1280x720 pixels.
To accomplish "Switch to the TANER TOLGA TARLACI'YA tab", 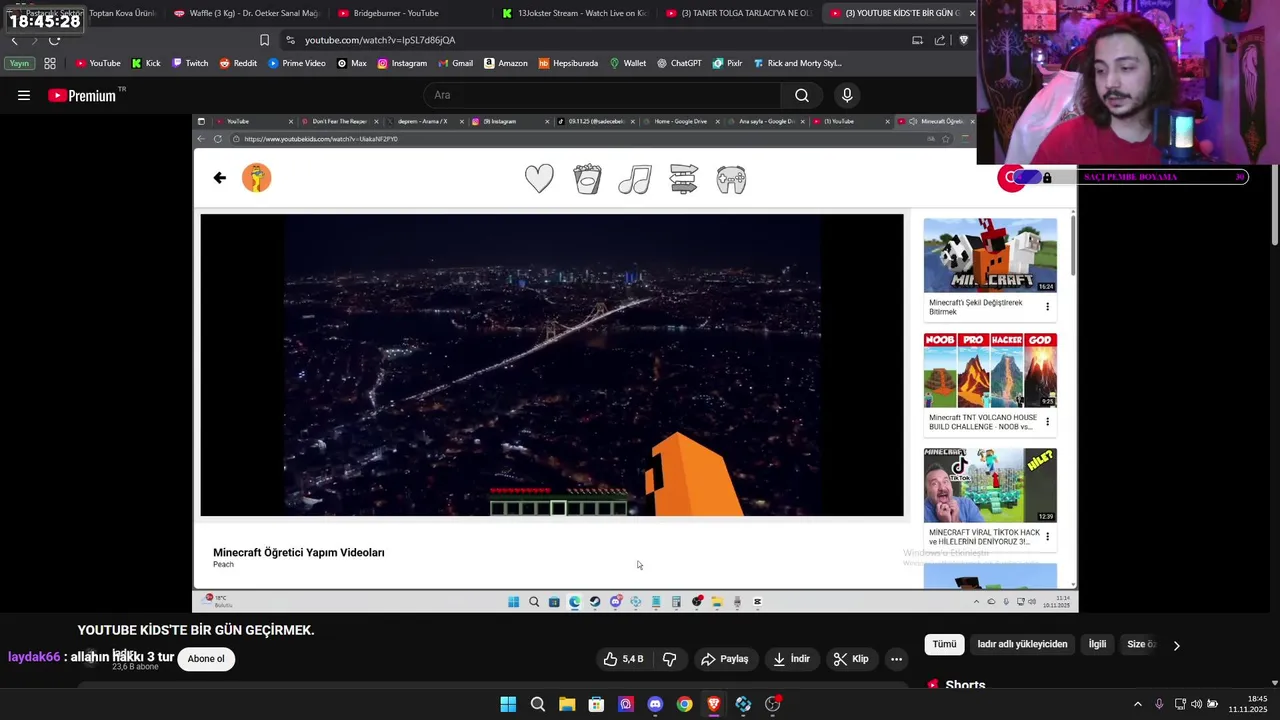I will [x=738, y=13].
